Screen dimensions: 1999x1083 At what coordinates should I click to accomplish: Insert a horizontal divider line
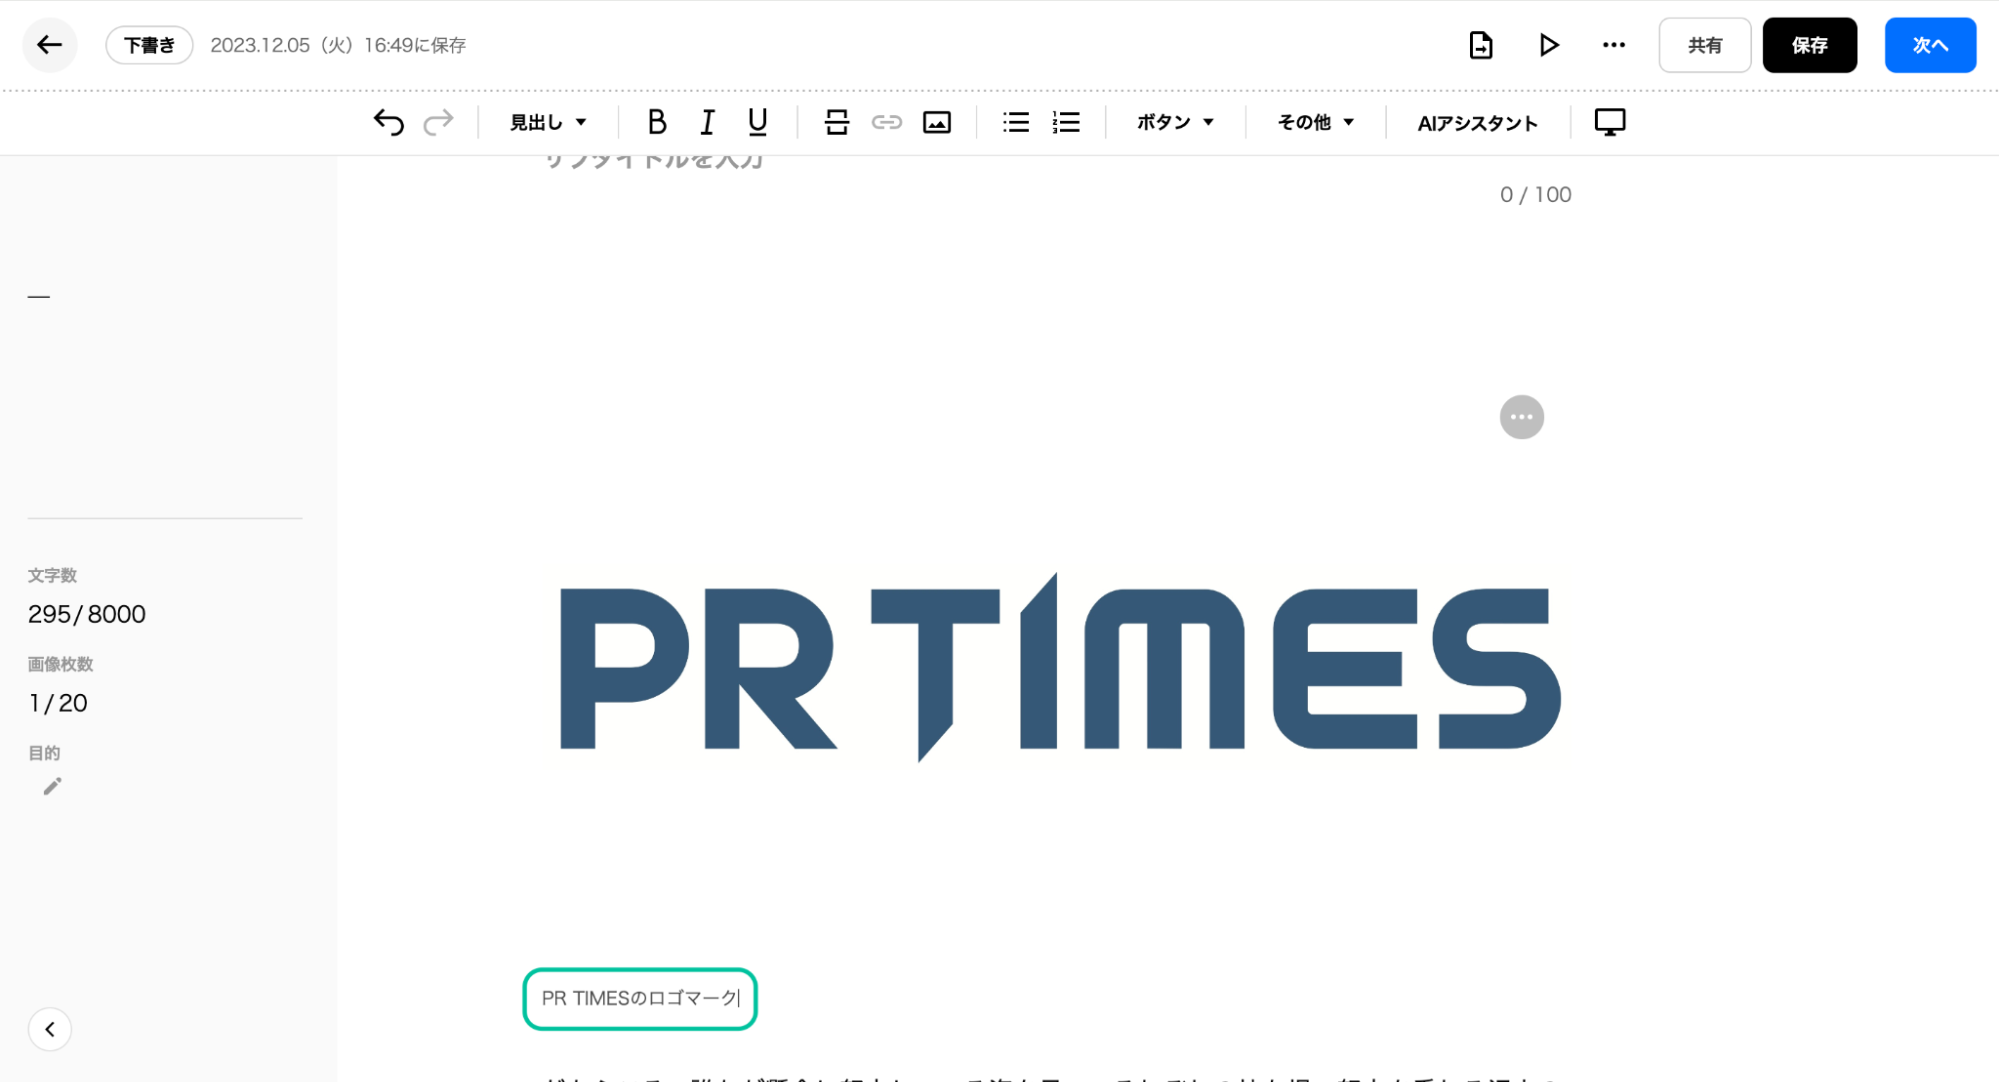click(837, 122)
